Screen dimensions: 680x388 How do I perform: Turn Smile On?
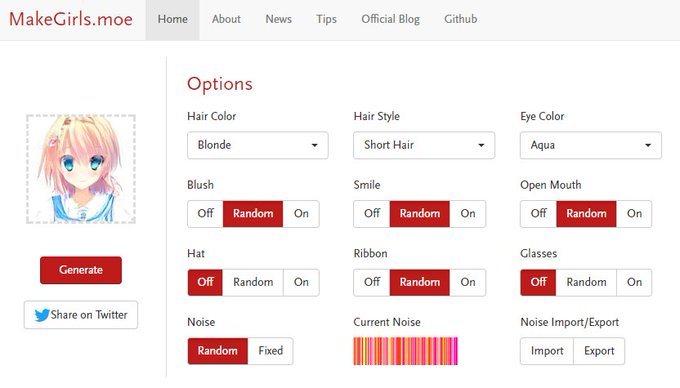(468, 214)
